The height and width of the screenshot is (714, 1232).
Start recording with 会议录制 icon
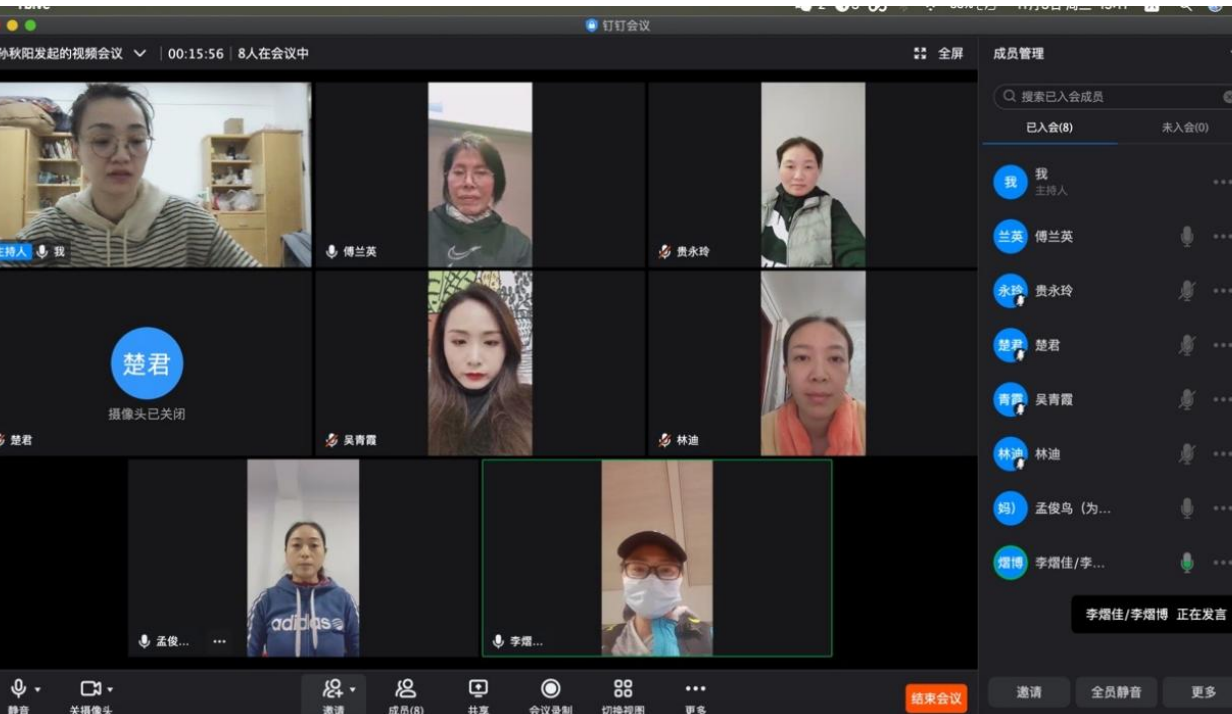[550, 689]
